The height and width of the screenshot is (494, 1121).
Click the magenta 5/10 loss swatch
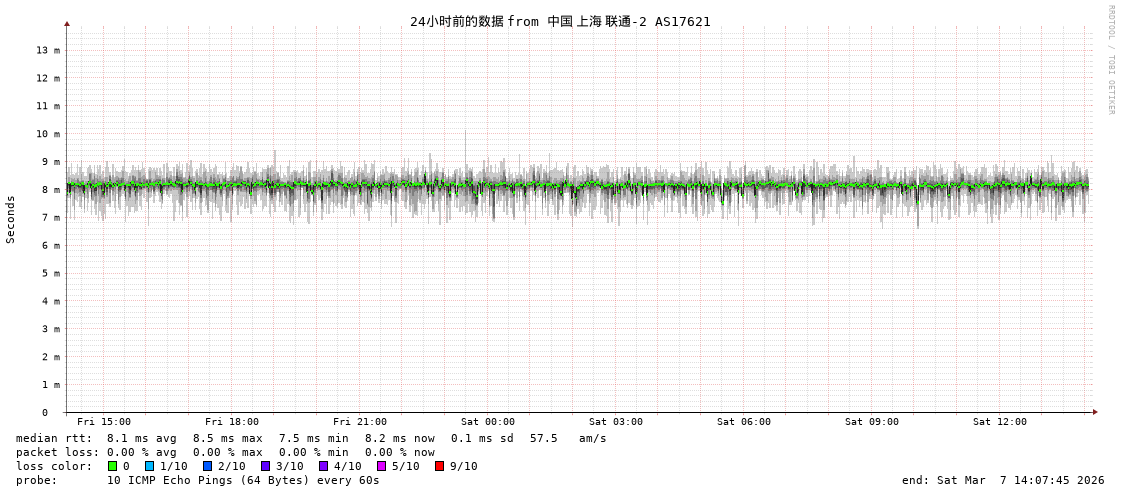coord(381,466)
